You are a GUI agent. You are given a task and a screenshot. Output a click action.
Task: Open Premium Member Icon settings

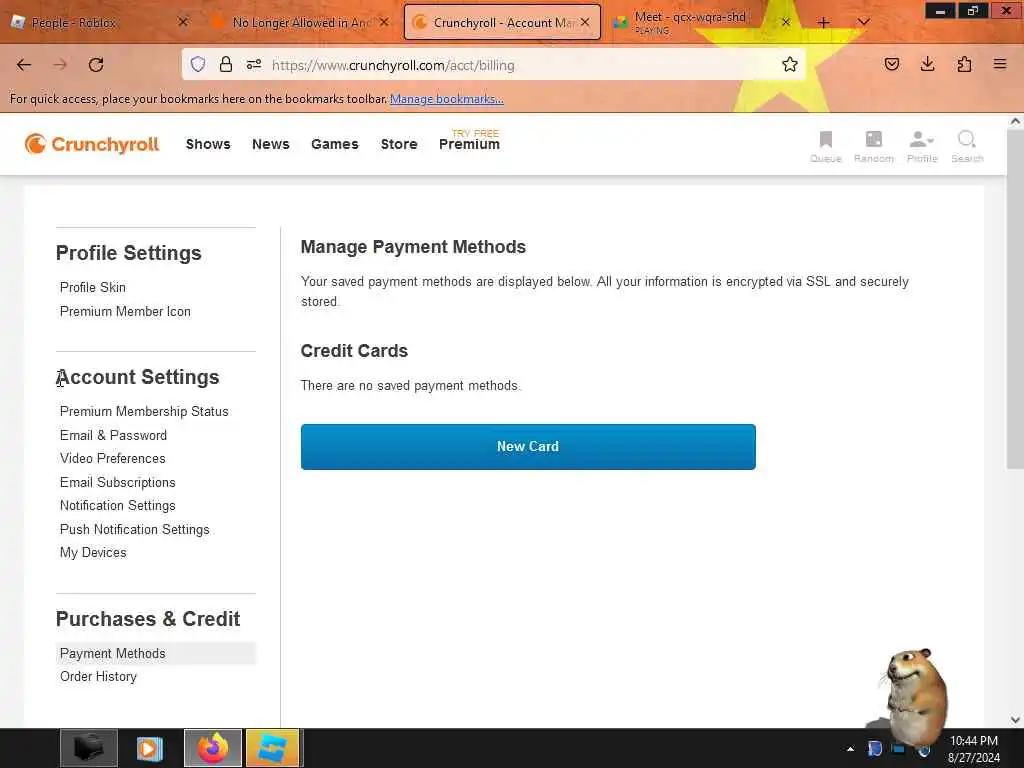pos(125,312)
